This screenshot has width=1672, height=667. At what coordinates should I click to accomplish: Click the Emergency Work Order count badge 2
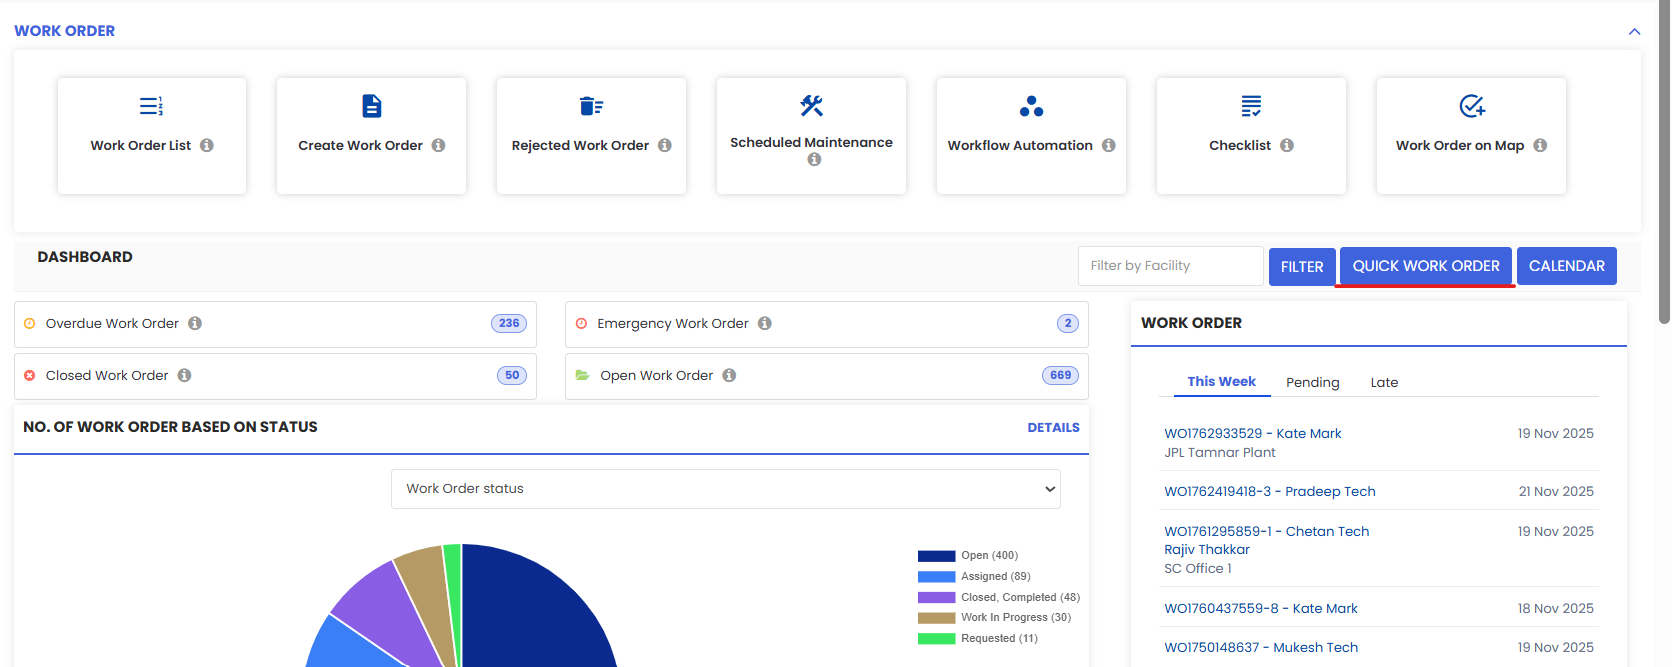coord(1068,323)
